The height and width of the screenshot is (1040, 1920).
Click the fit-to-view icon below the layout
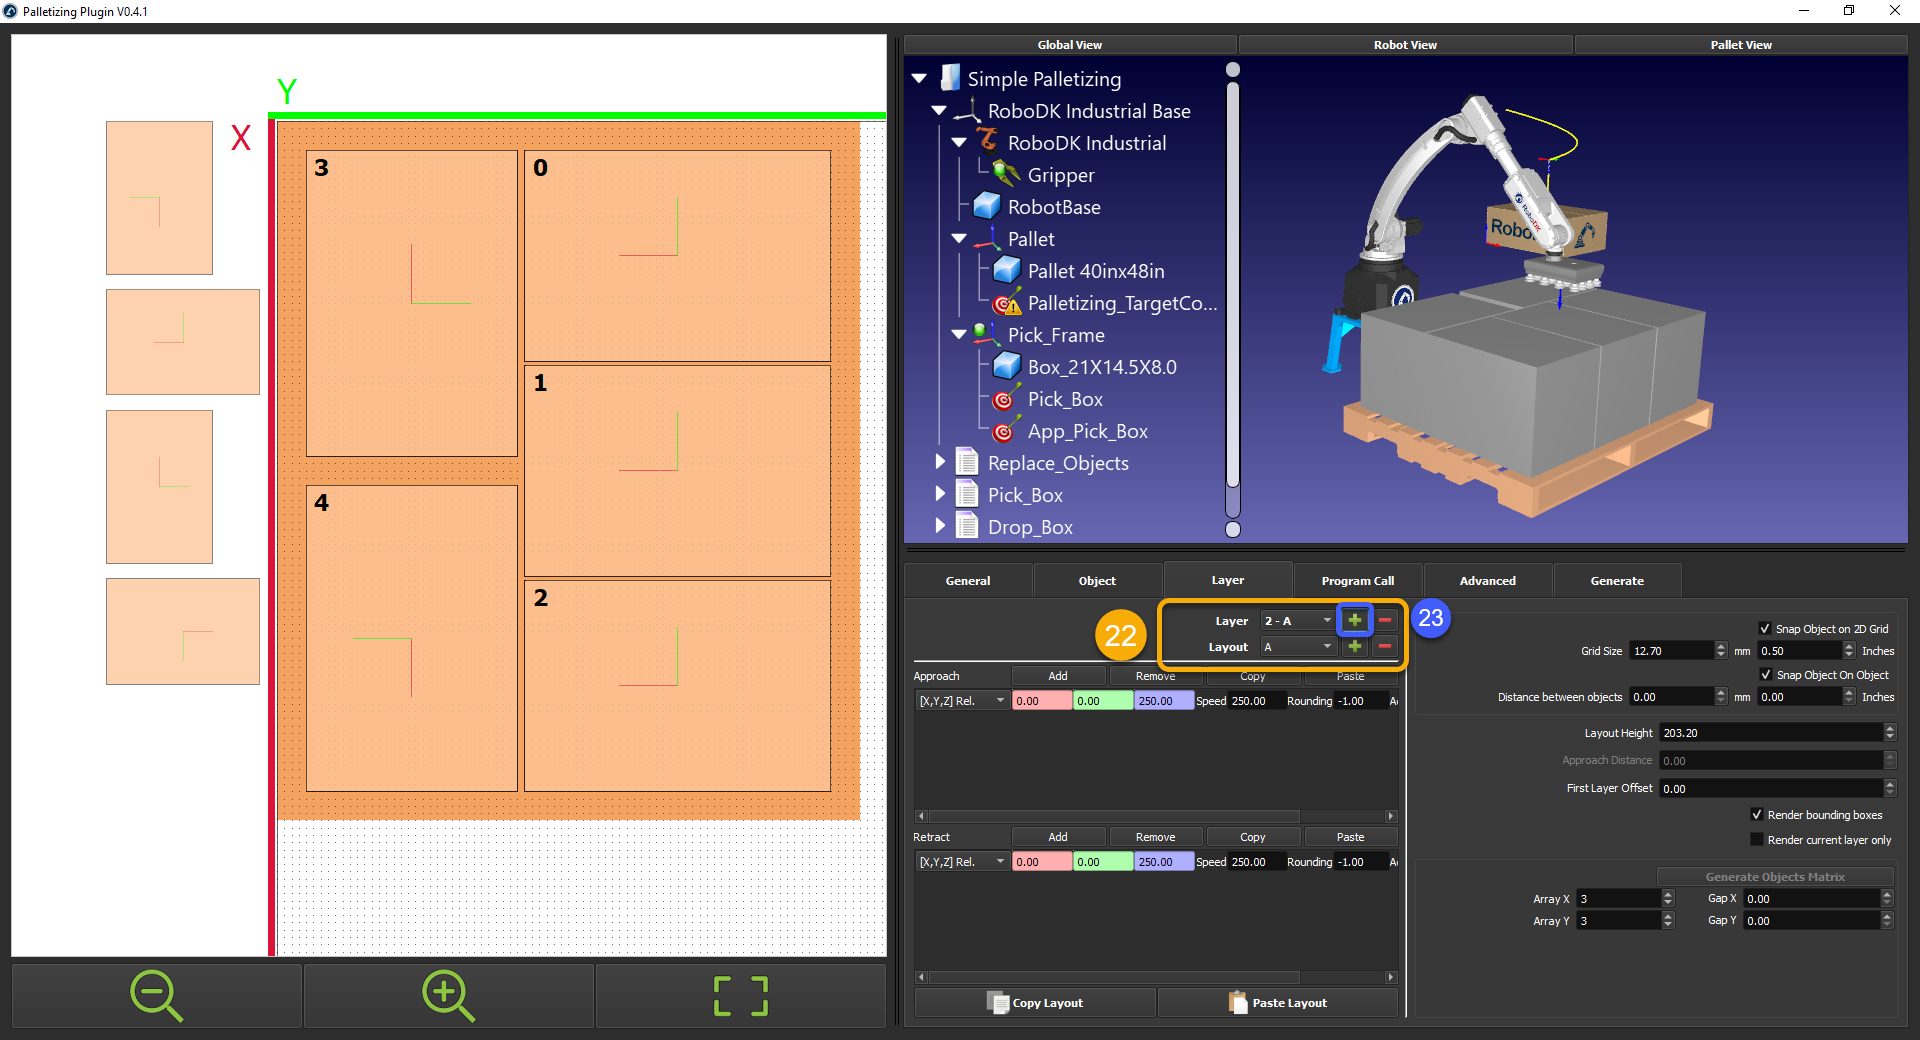pos(740,995)
